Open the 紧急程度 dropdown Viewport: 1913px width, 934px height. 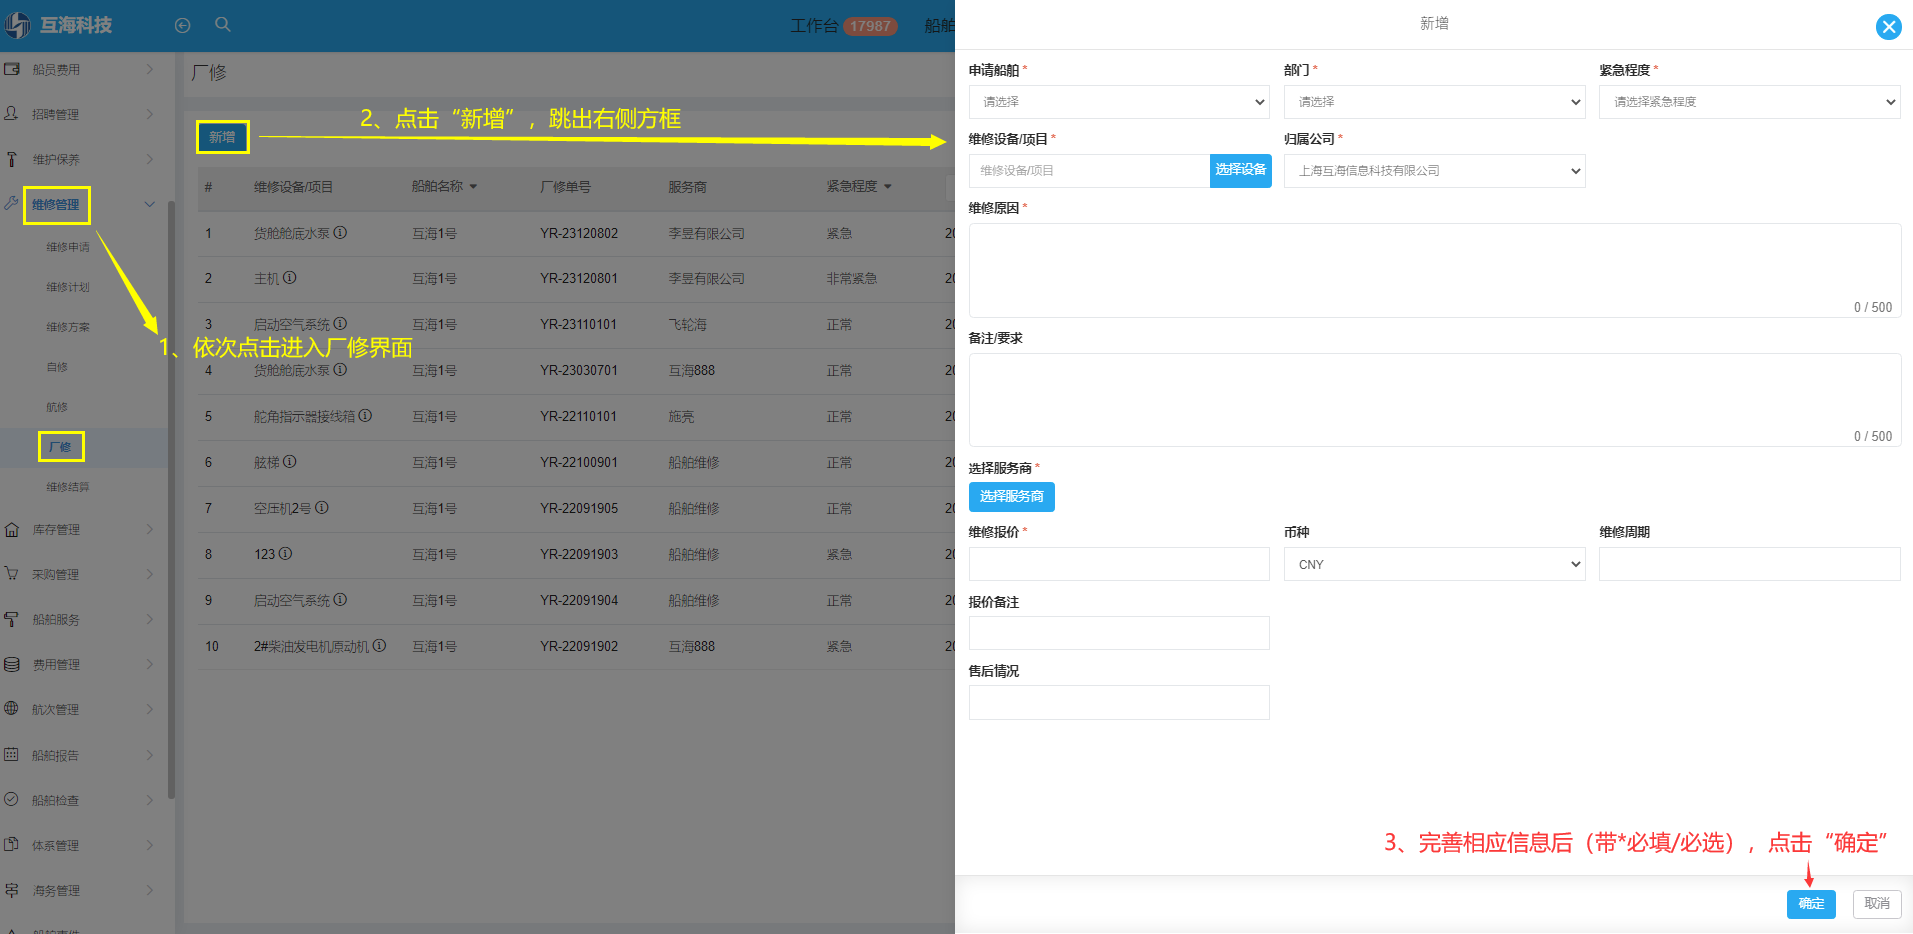click(1749, 102)
